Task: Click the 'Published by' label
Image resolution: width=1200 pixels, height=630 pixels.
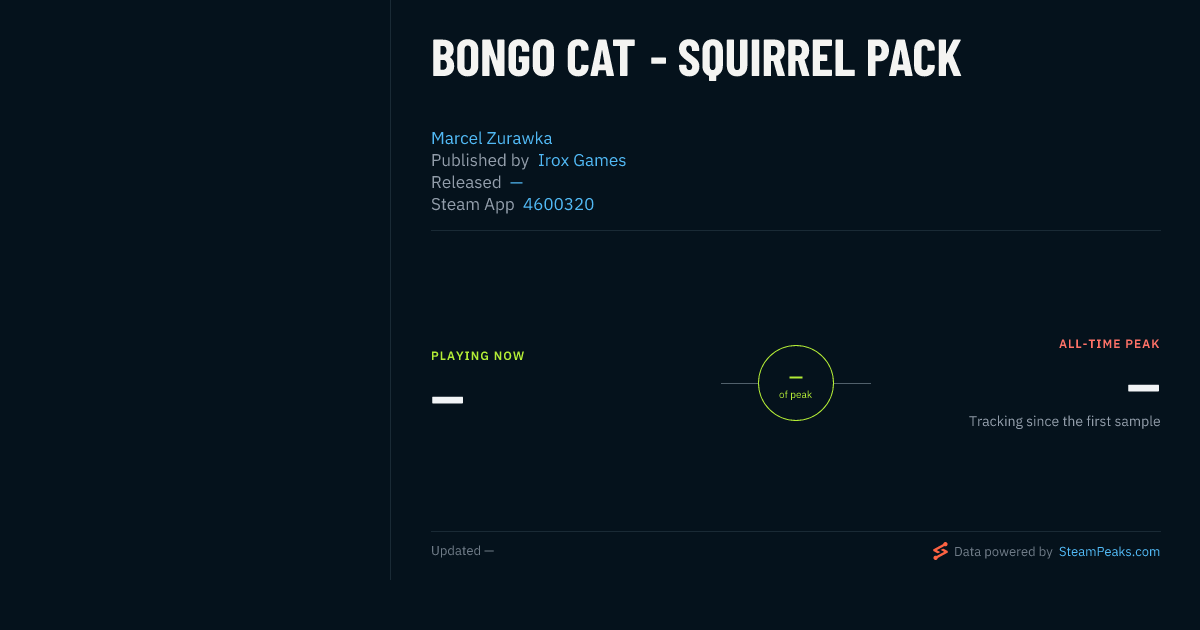Action: pos(480,160)
